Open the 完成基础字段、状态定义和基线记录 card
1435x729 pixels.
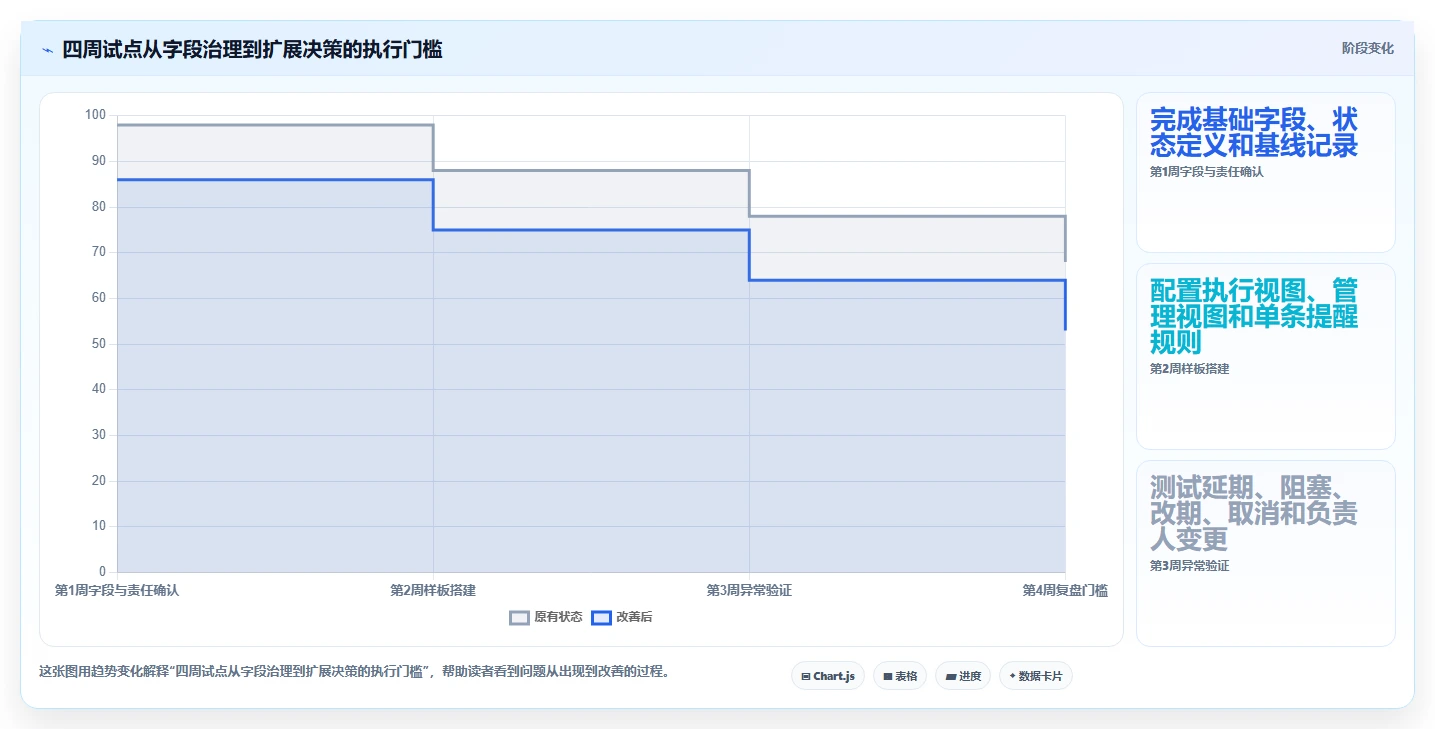[1265, 172]
